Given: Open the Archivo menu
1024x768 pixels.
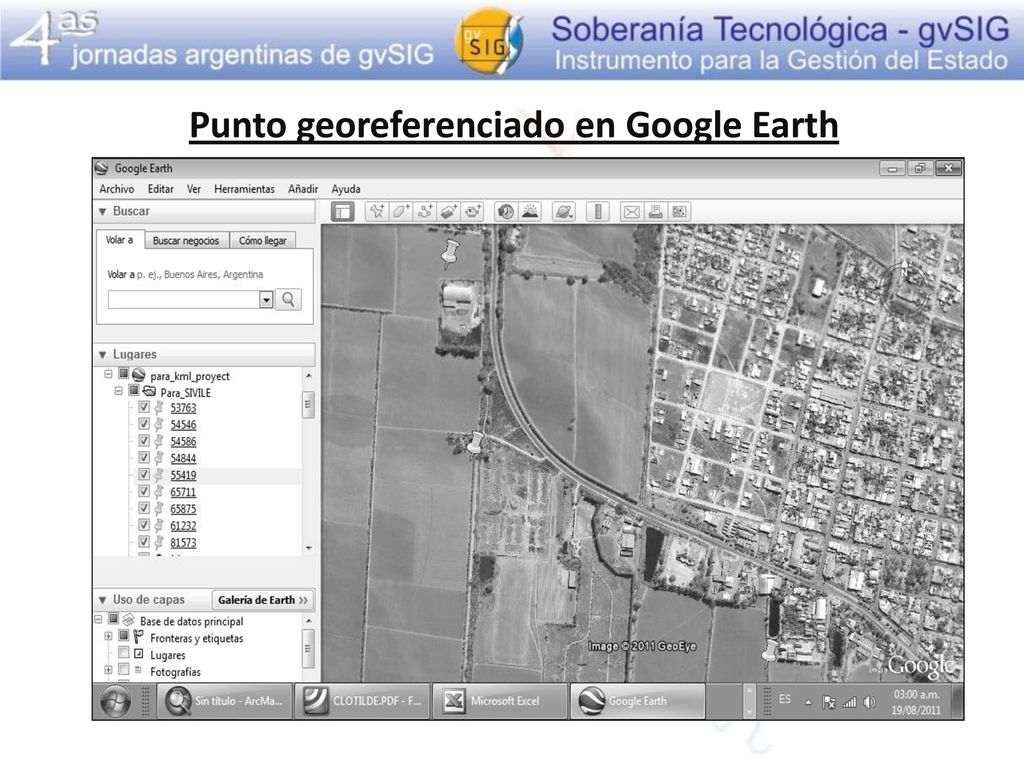Looking at the screenshot, I should coord(117,189).
